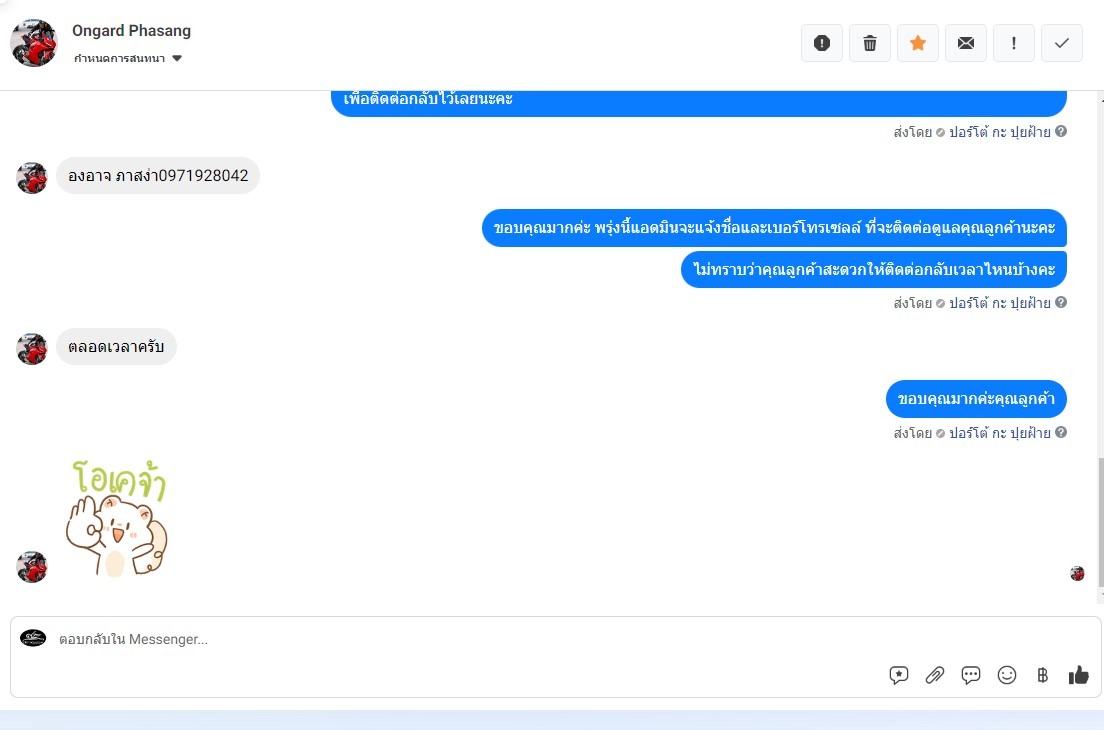Click the โอเคจ้า bear sticker
The image size is (1104, 730).
(116, 518)
